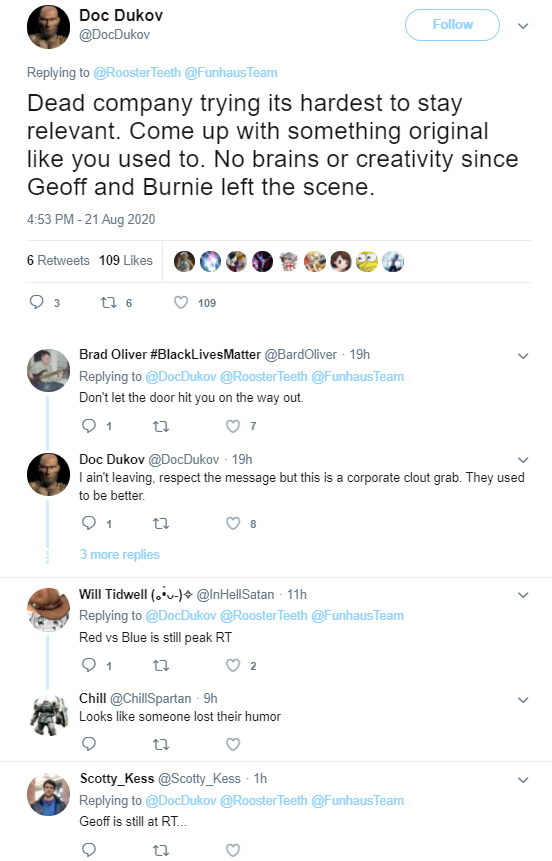Retweet Doc Dukov's main tweet
This screenshot has height=861, width=552.
(x=108, y=302)
